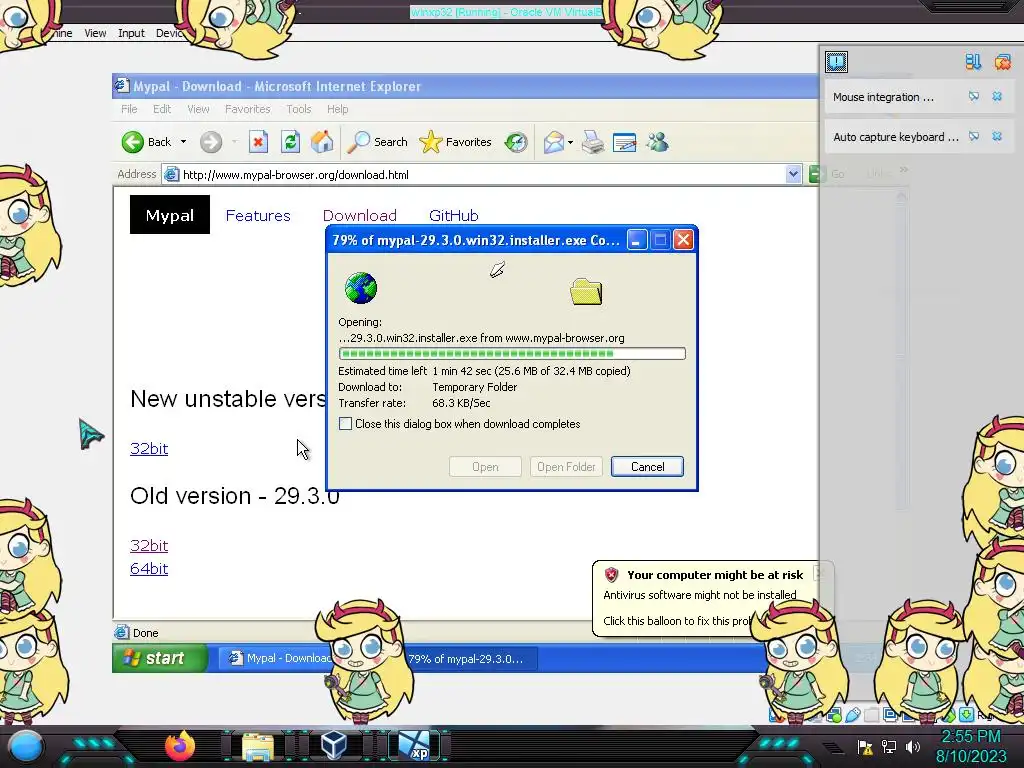Dismiss the Mouse integration notification

tap(997, 97)
